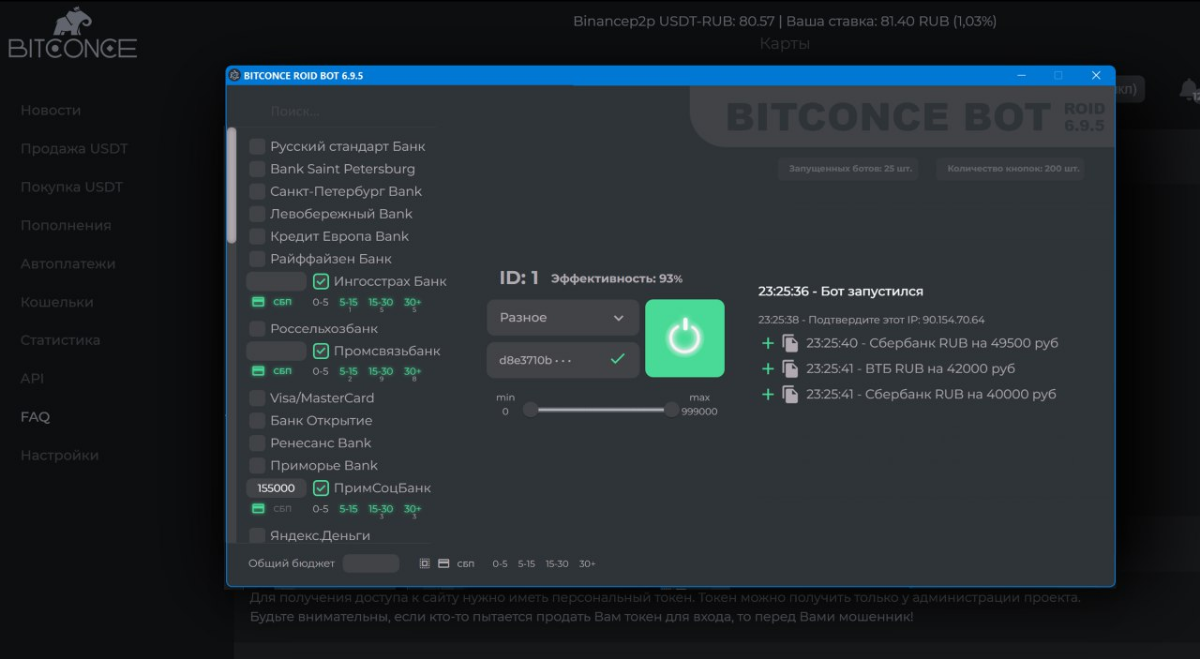Viewport: 1200px width, 659px height.
Task: Click the bank list vertical scrollbar
Action: (x=232, y=185)
